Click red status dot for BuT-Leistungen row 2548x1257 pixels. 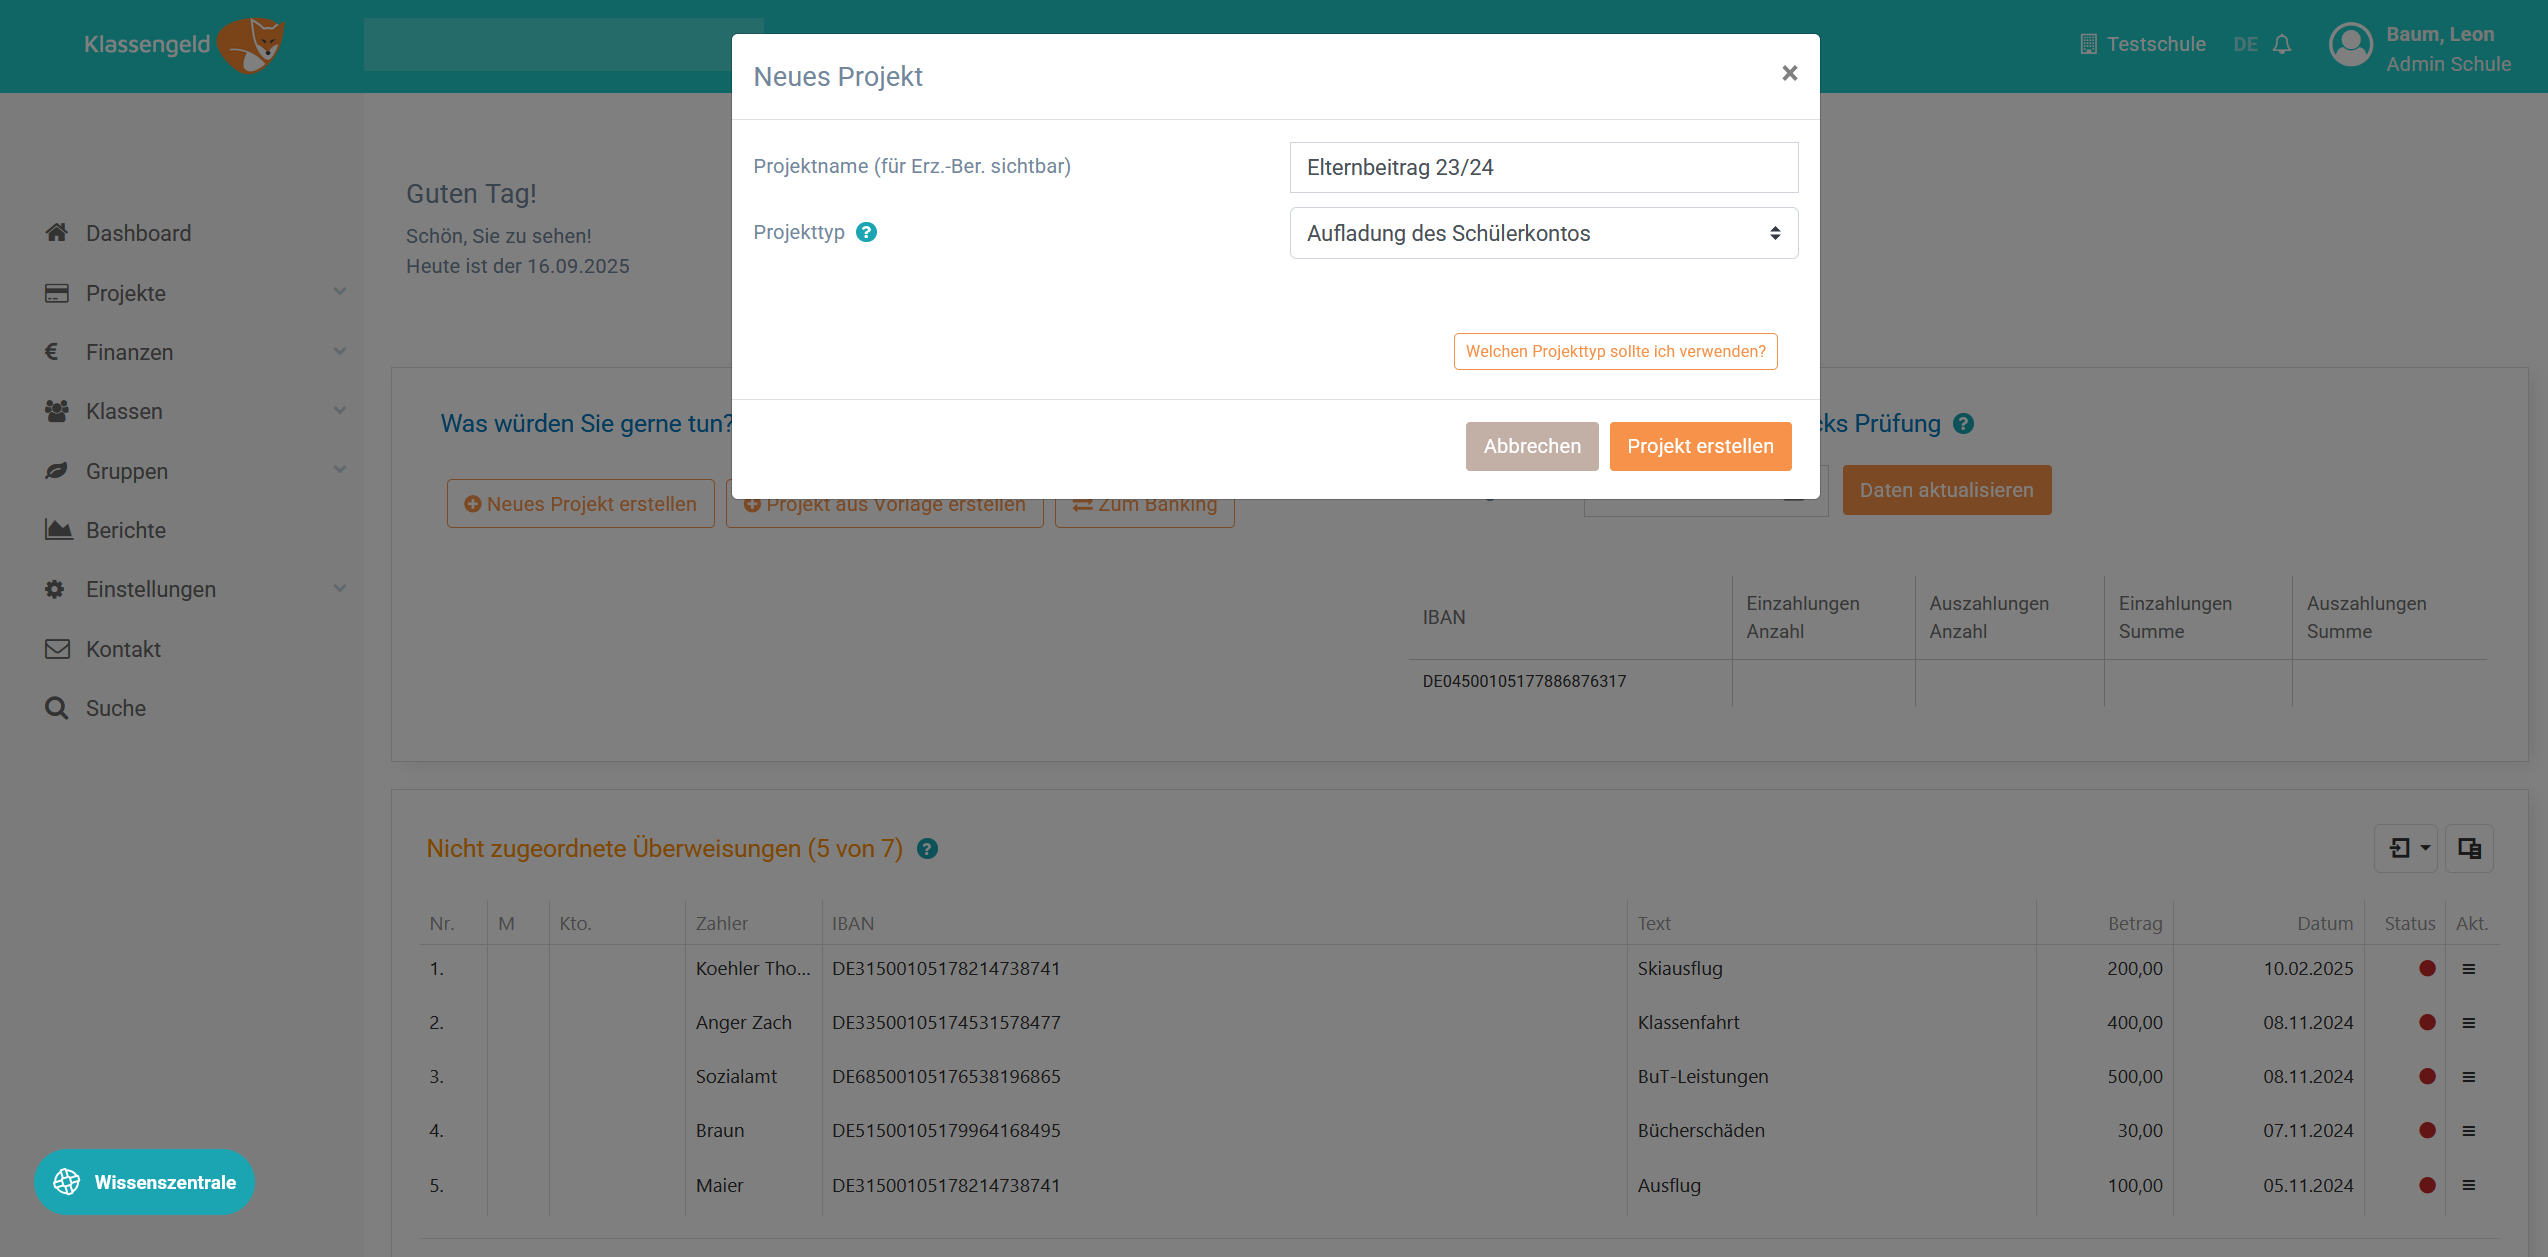2426,1076
